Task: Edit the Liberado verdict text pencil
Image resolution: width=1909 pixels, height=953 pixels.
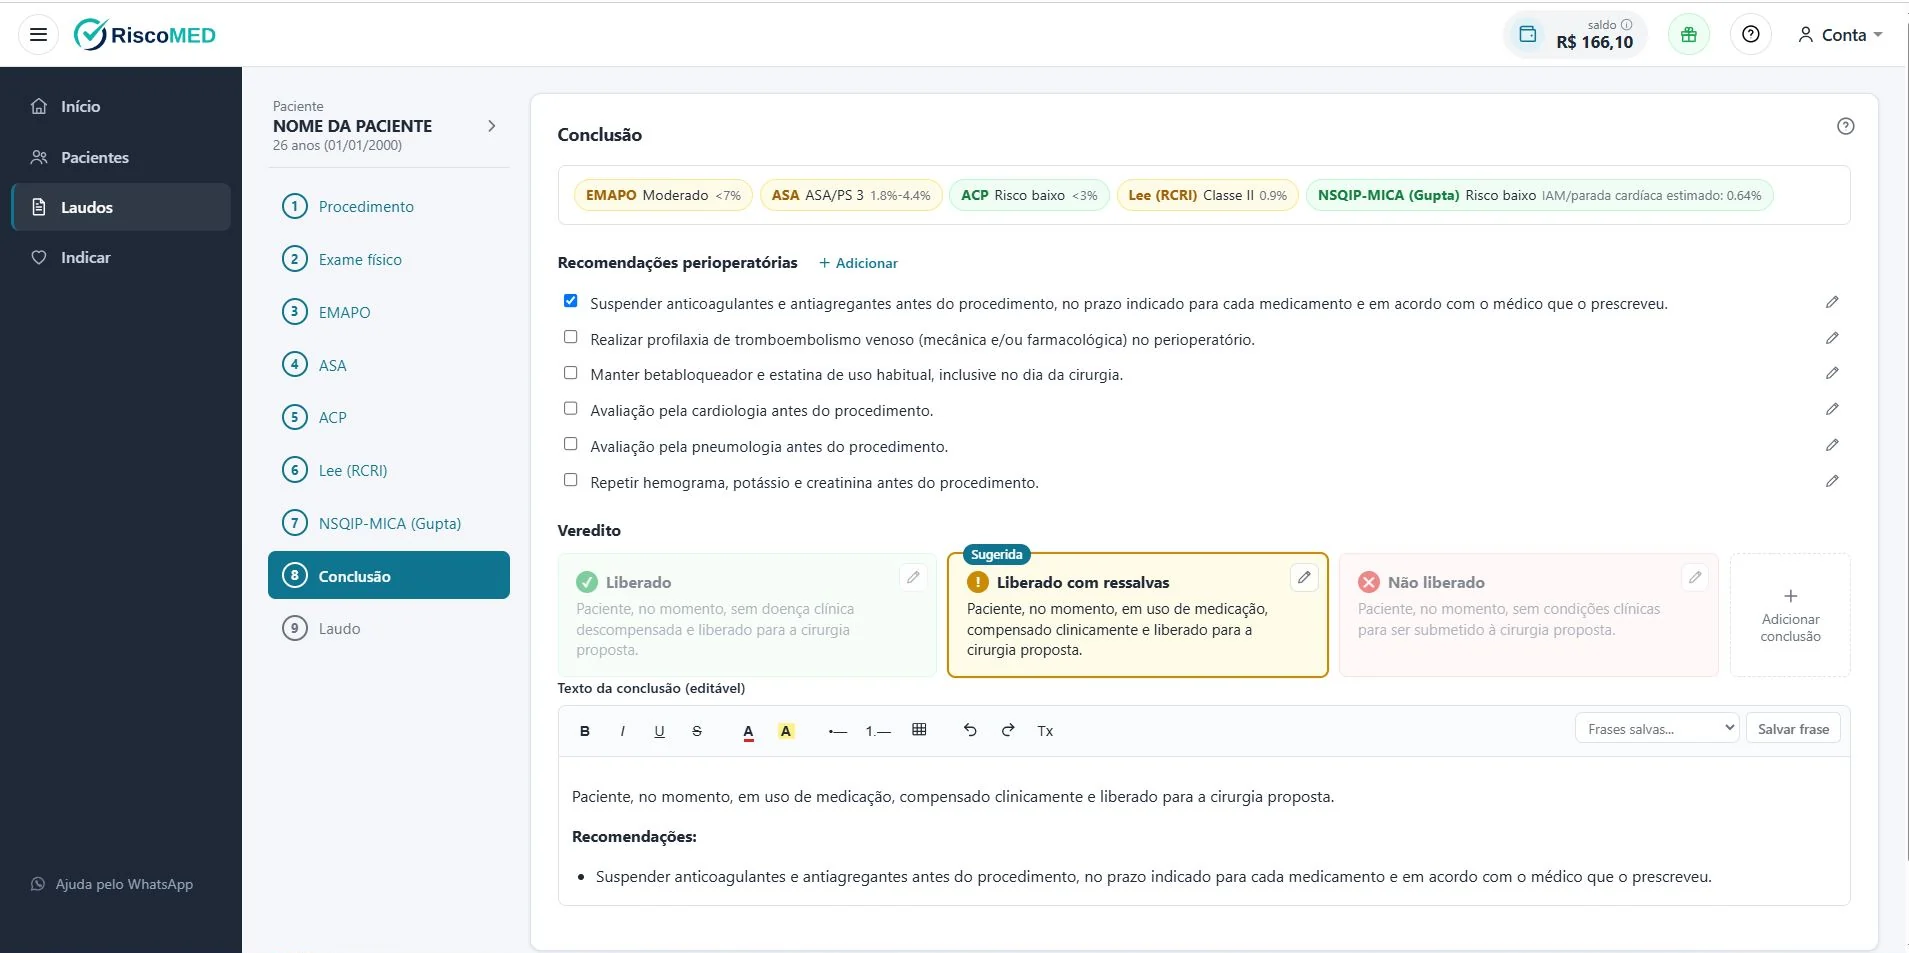Action: 913,577
